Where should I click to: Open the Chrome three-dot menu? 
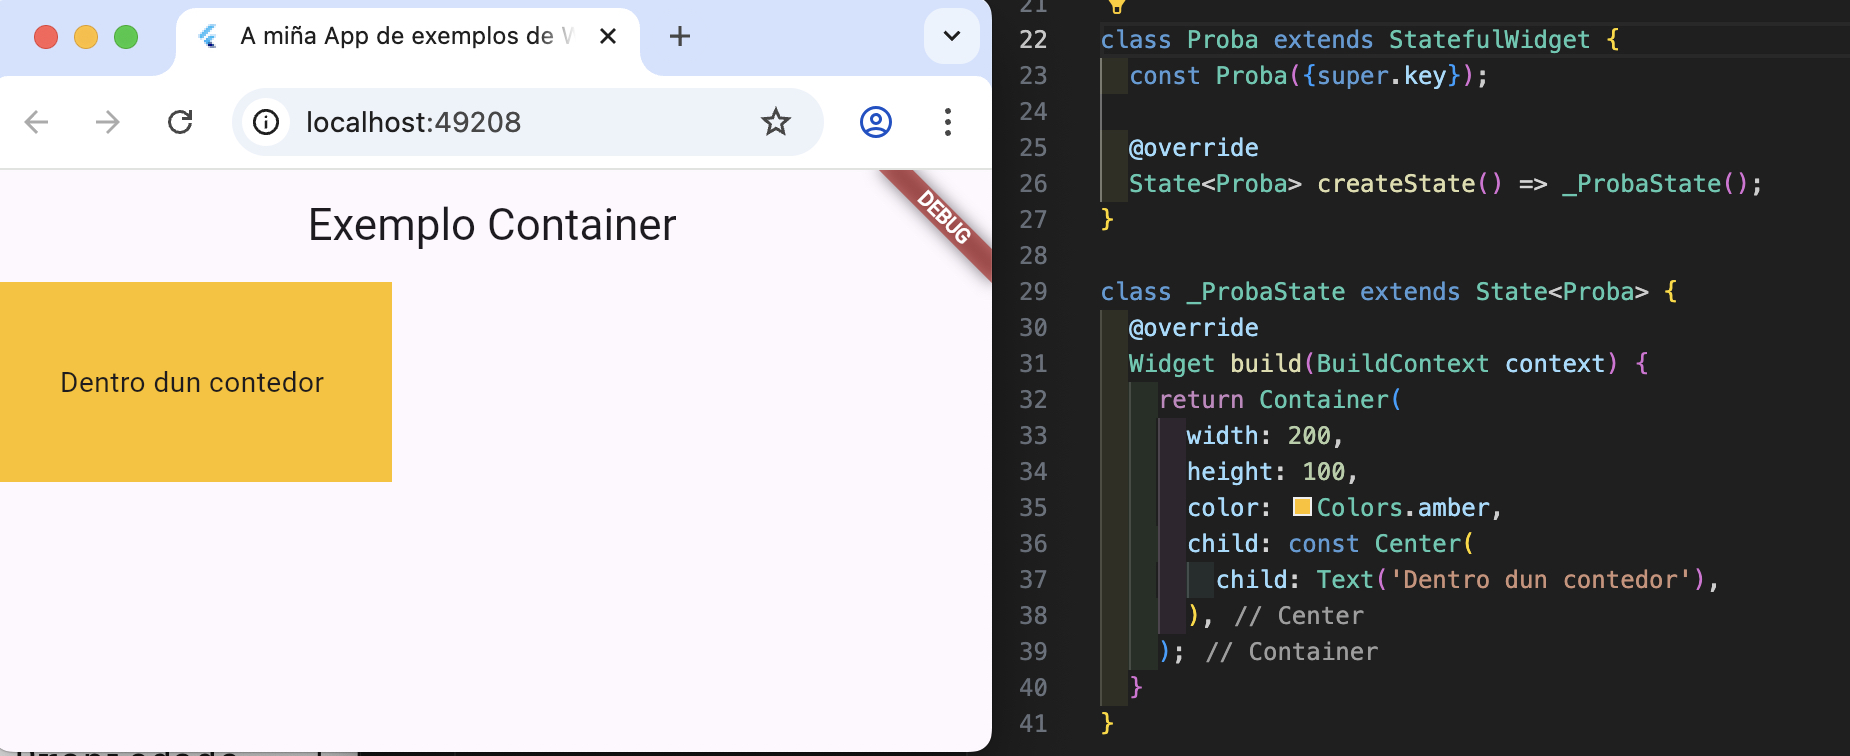(x=947, y=122)
